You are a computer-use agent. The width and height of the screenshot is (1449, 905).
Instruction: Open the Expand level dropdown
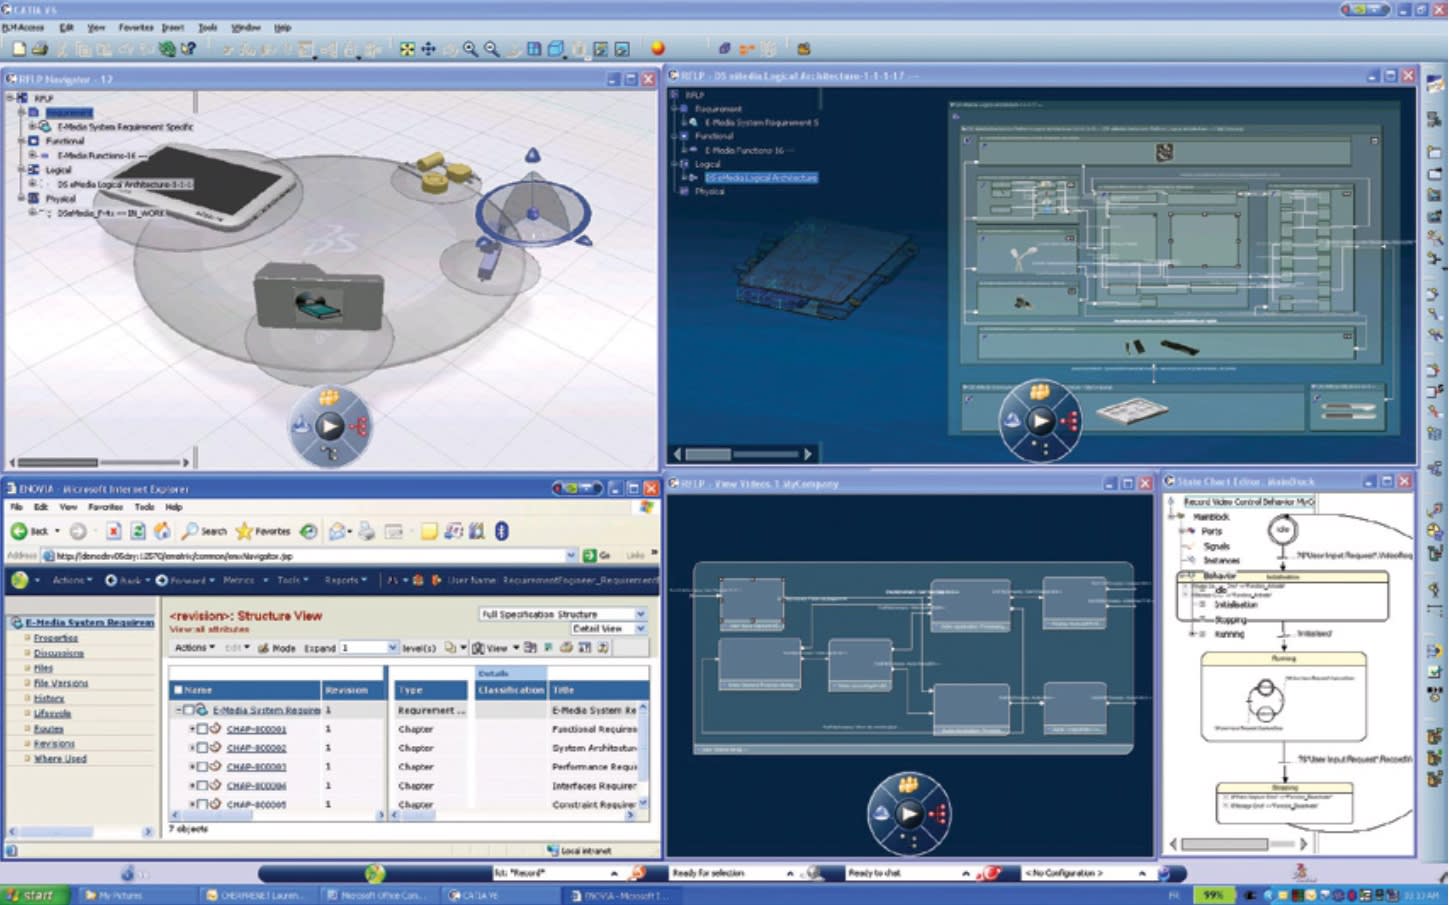click(x=369, y=648)
